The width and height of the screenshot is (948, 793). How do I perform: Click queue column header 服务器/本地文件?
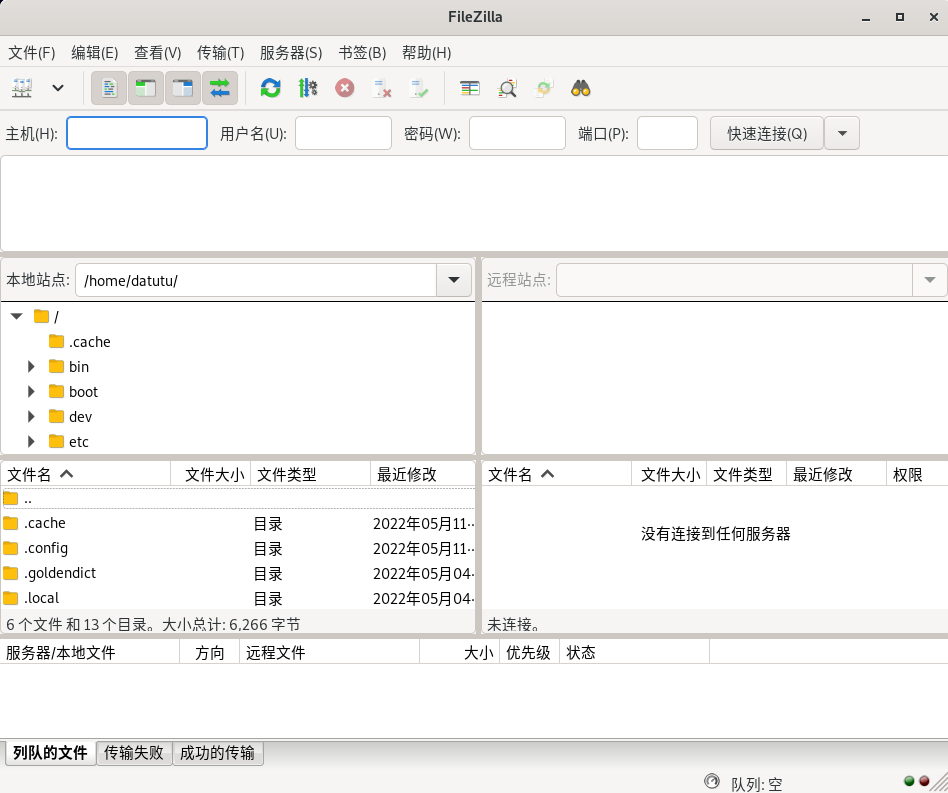coord(90,652)
